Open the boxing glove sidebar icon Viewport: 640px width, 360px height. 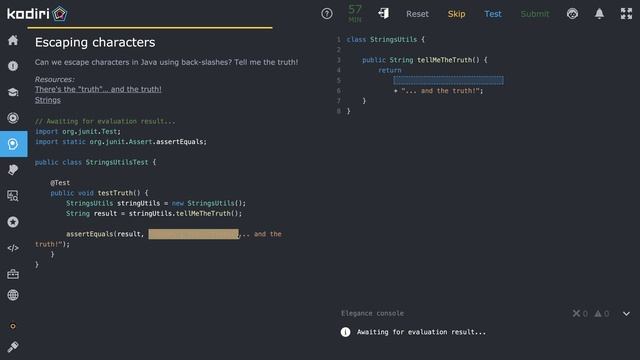pos(13,170)
